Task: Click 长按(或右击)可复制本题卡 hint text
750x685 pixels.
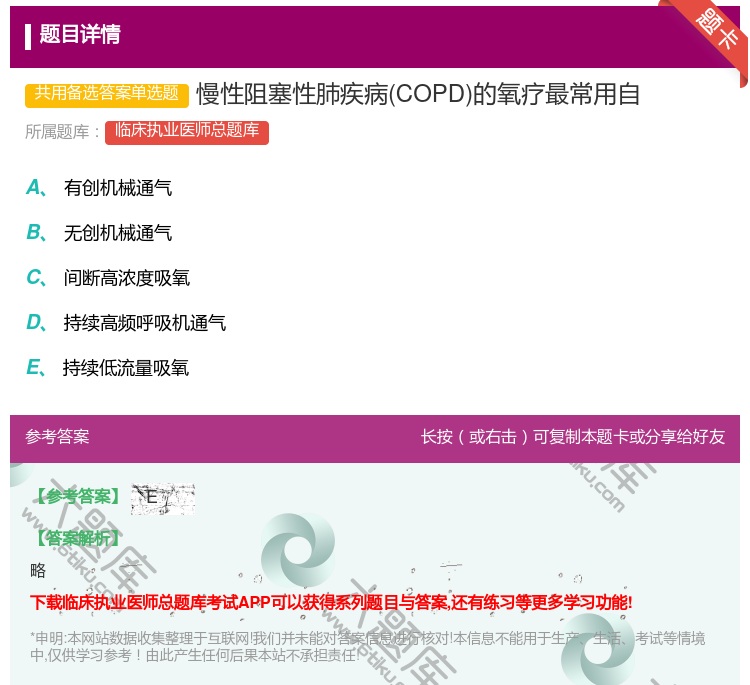Action: (573, 437)
